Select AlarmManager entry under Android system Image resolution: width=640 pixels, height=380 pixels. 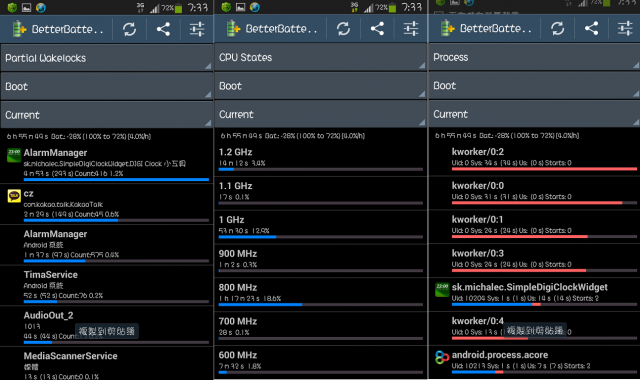[x=107, y=245]
